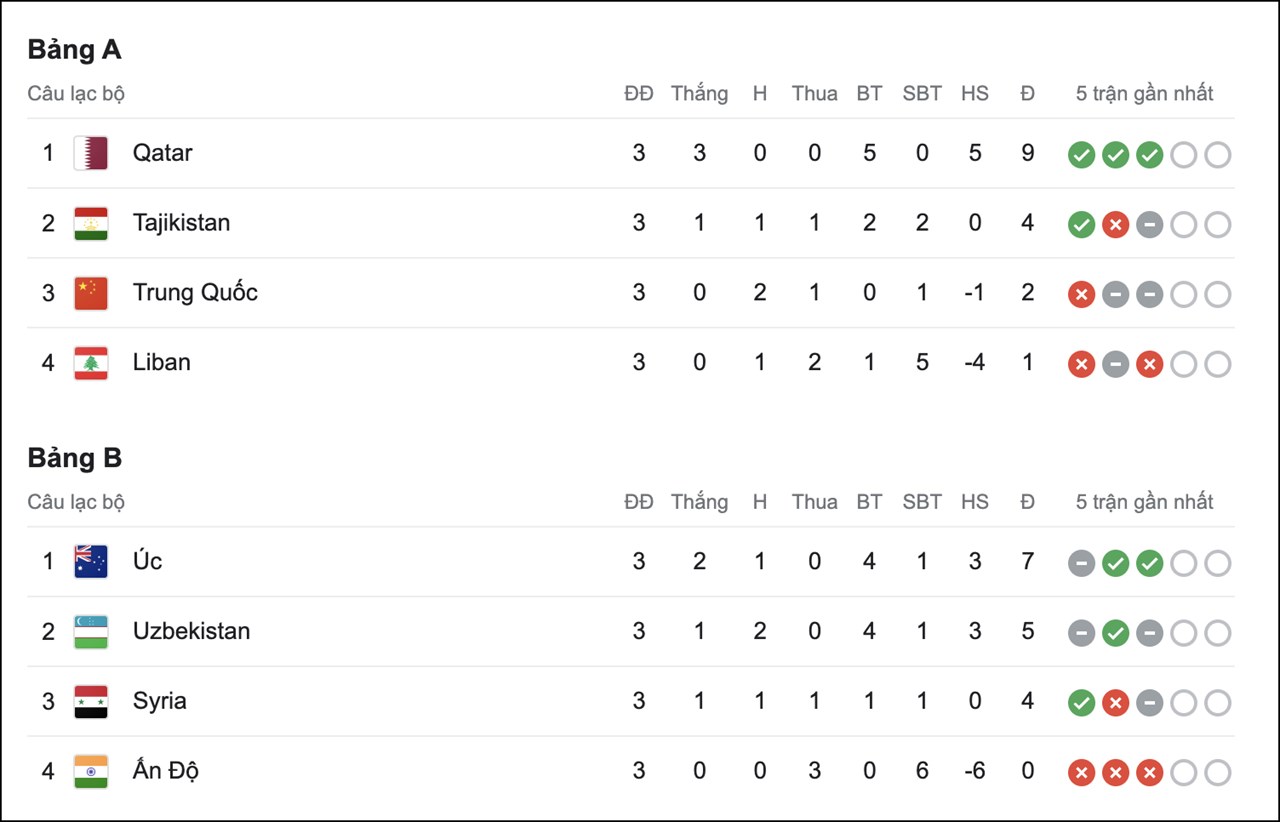The width and height of the screenshot is (1280, 822).
Task: Select the Tajikistan team name
Action: (181, 223)
